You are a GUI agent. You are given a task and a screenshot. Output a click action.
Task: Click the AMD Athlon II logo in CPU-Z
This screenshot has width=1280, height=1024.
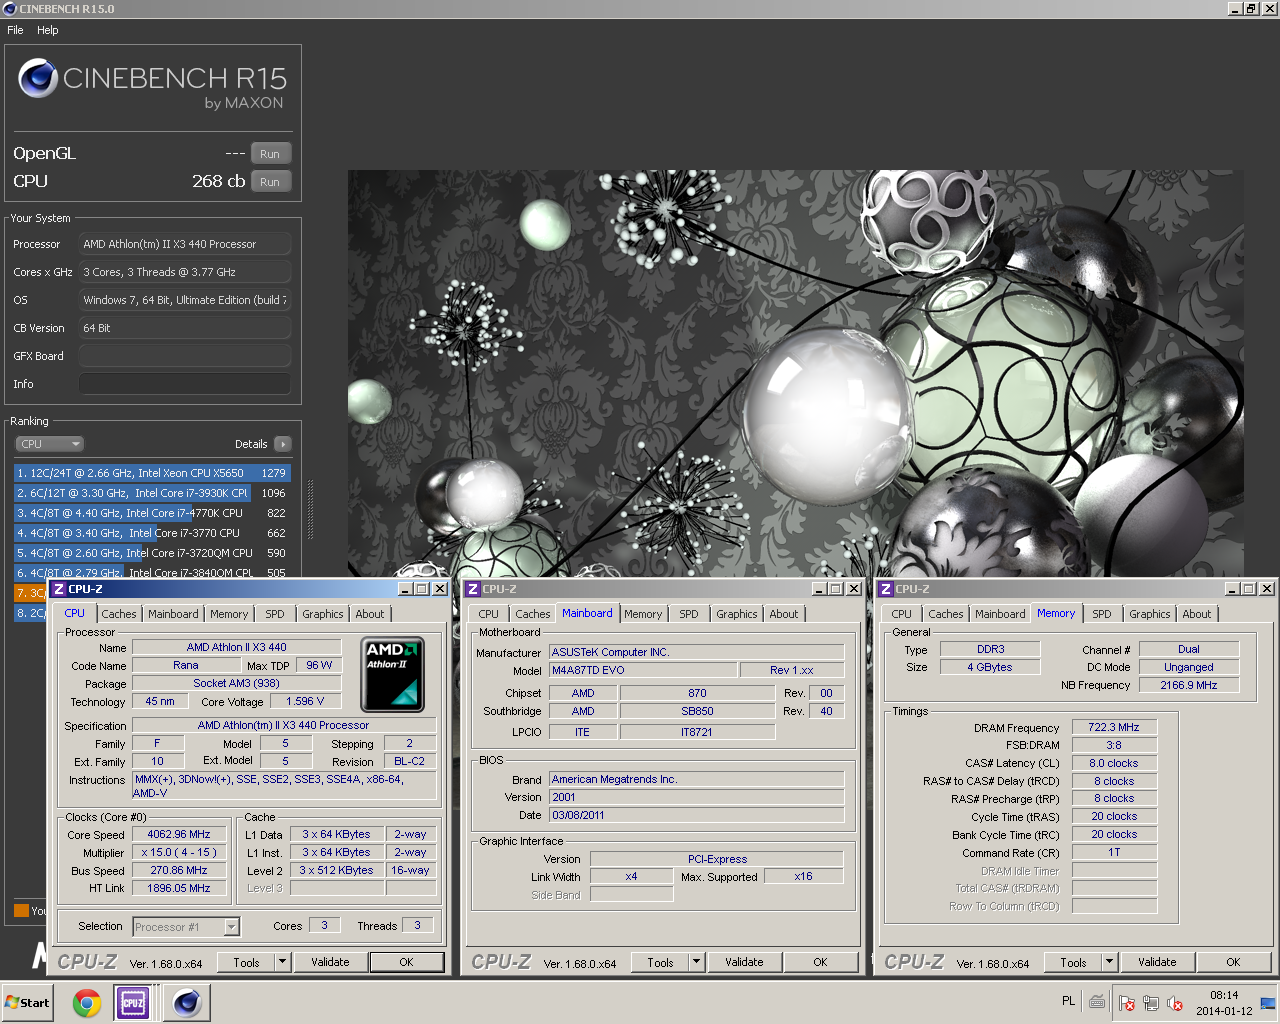(x=392, y=674)
